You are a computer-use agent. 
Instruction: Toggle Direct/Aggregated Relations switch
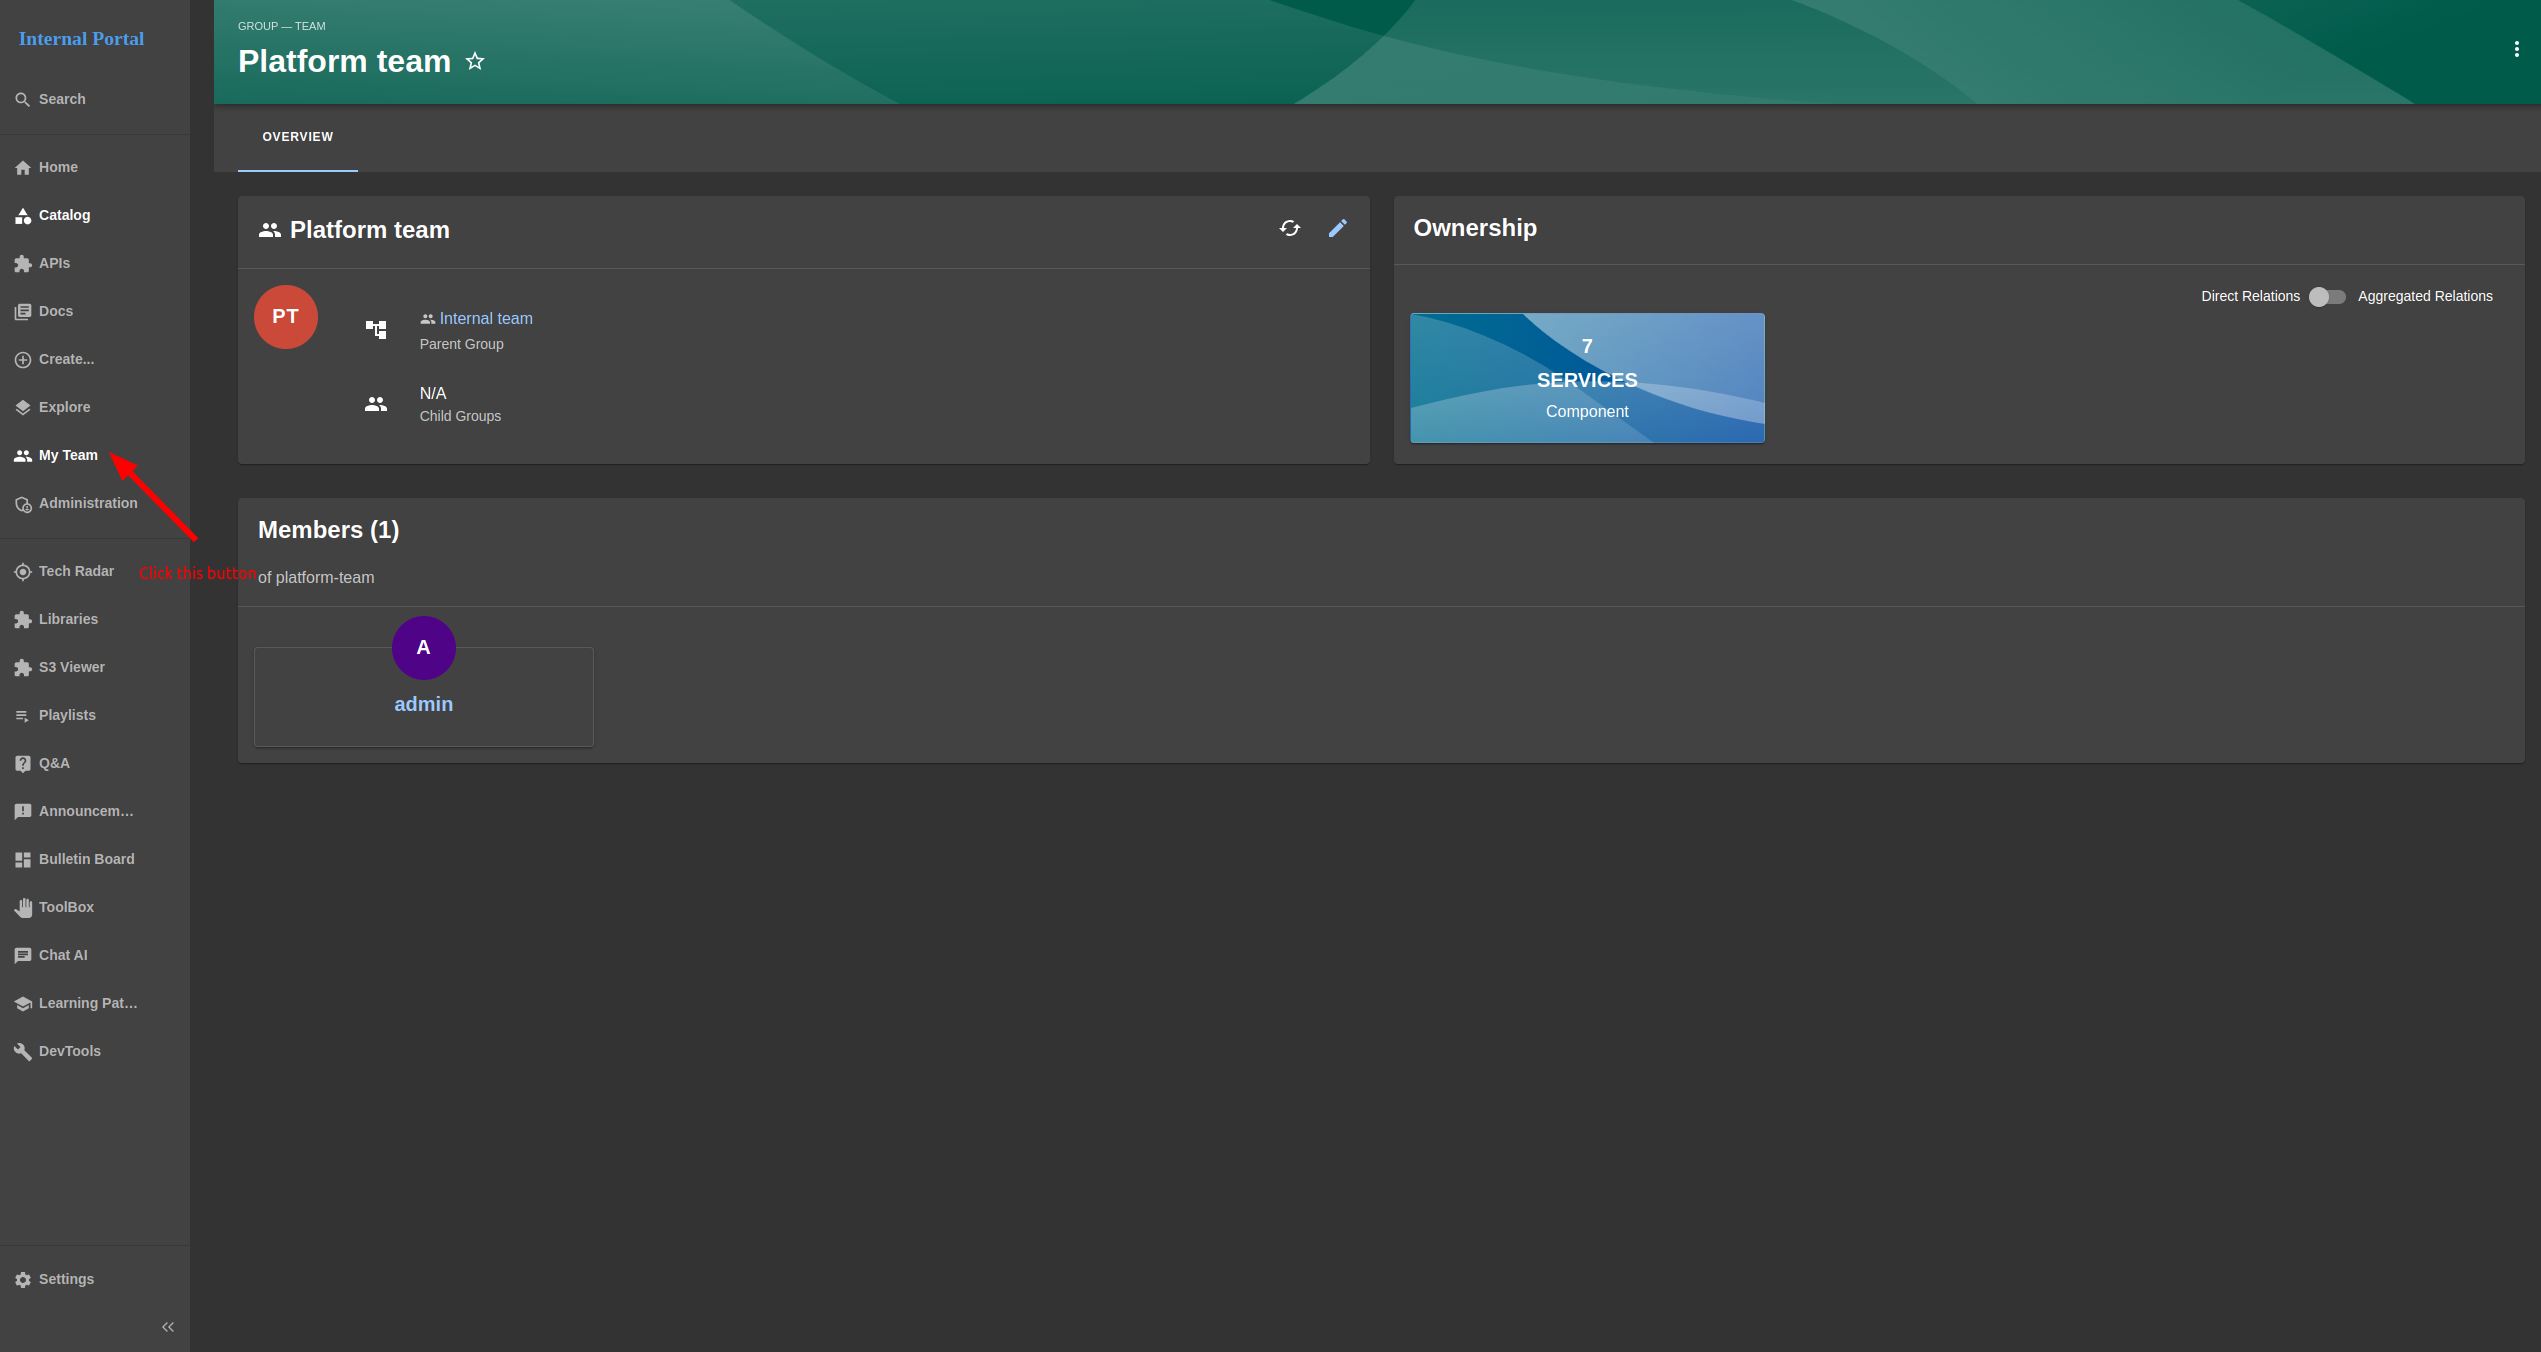[2327, 297]
